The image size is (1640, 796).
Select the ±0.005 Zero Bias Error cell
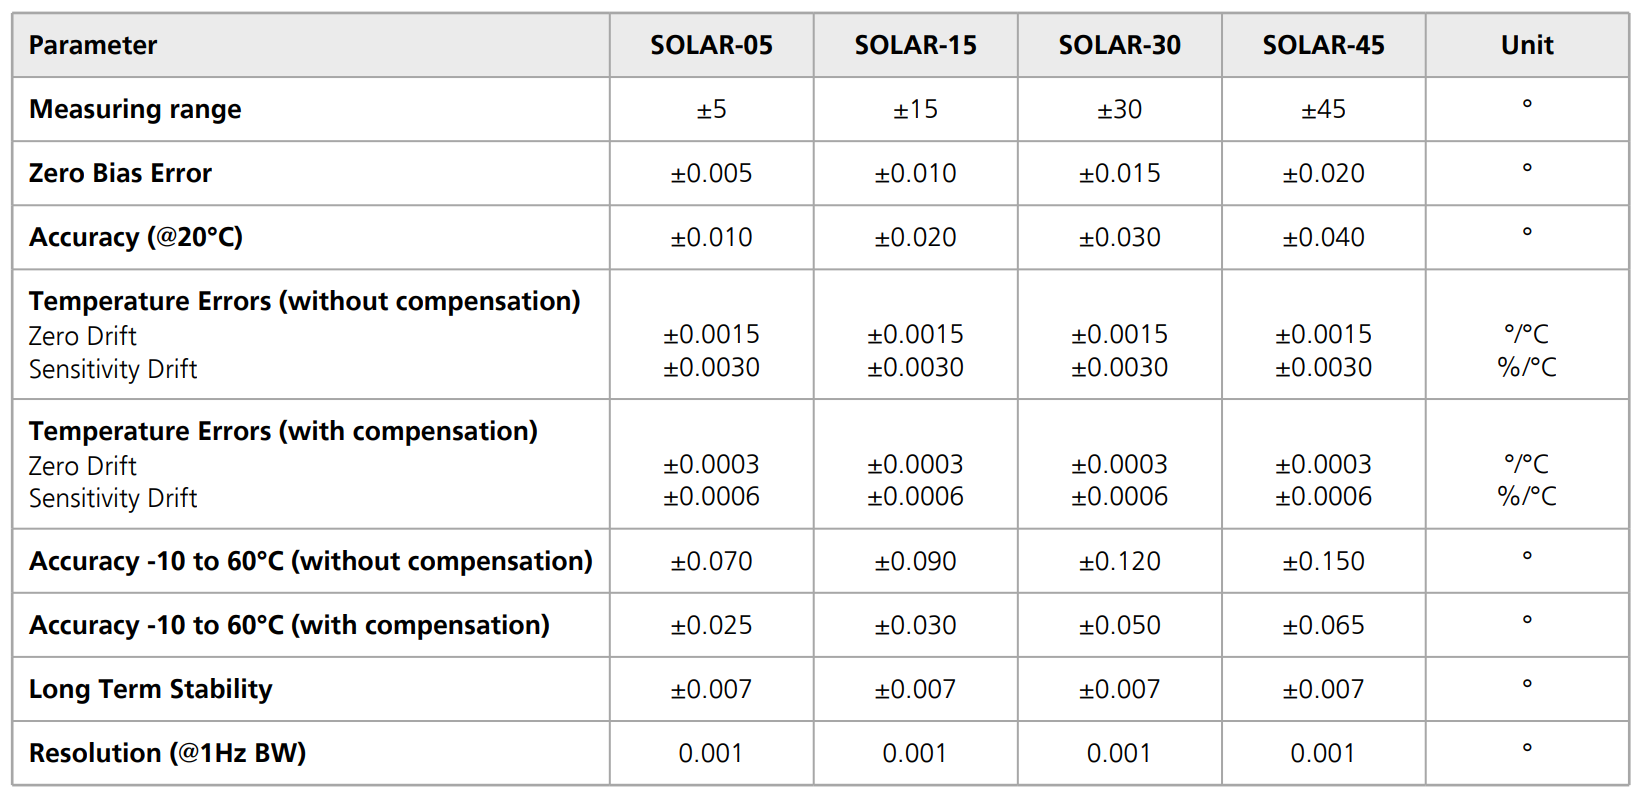coord(711,174)
